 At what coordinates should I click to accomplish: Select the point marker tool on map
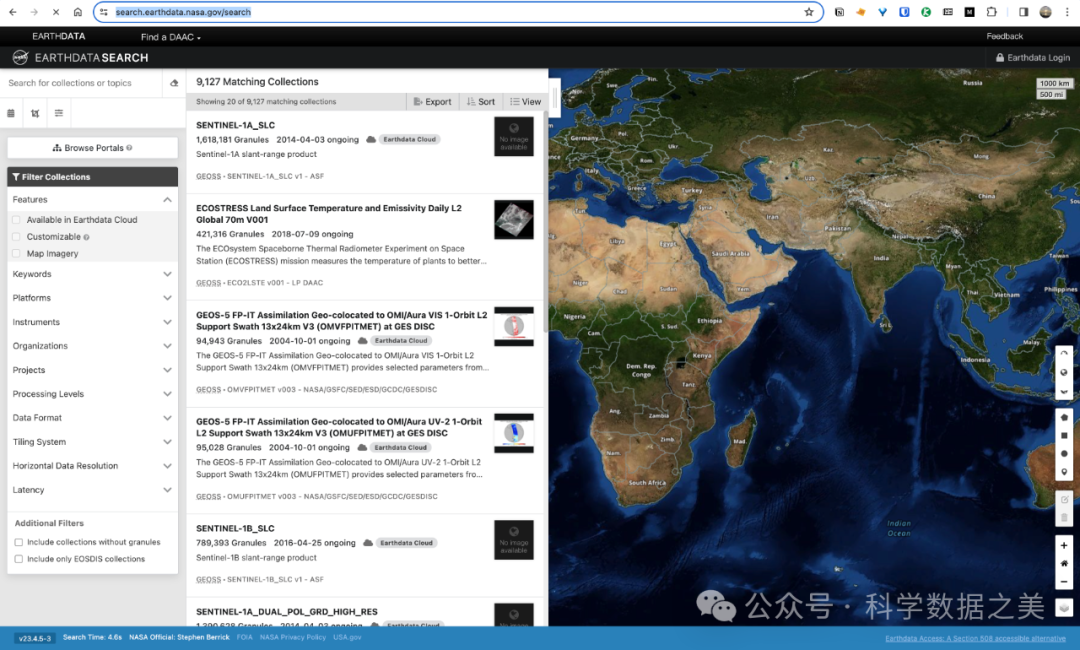(x=1064, y=471)
